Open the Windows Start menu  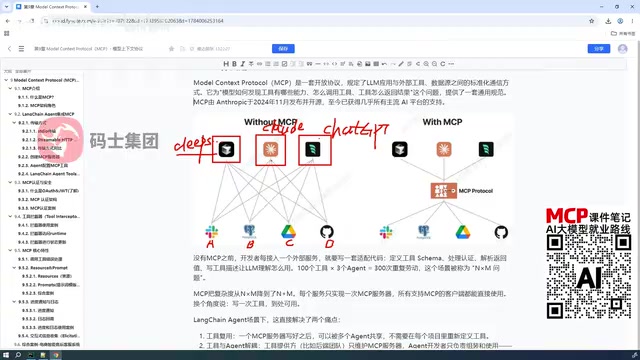6,355
